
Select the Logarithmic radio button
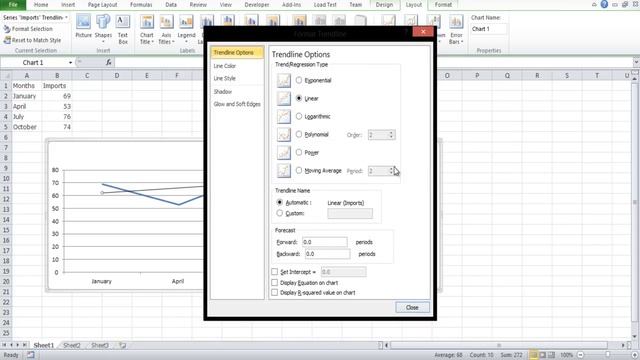pos(299,116)
